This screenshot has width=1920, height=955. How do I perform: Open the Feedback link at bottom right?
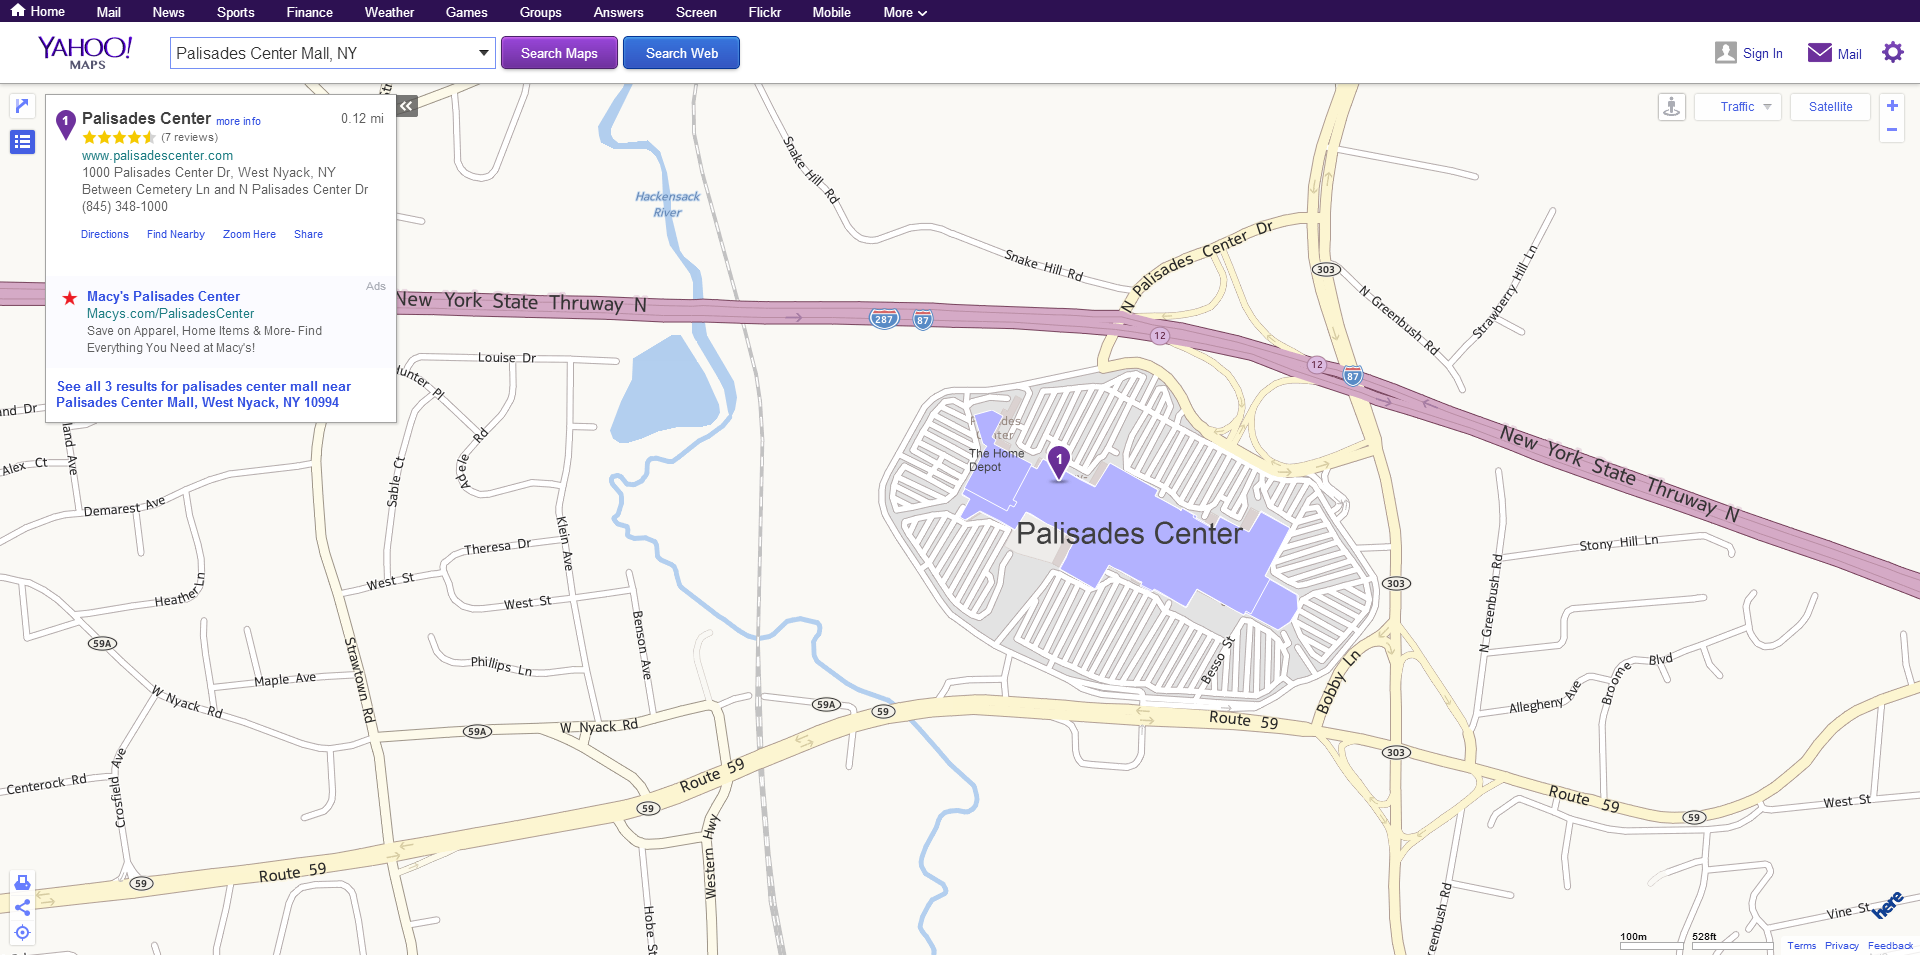(x=1890, y=945)
